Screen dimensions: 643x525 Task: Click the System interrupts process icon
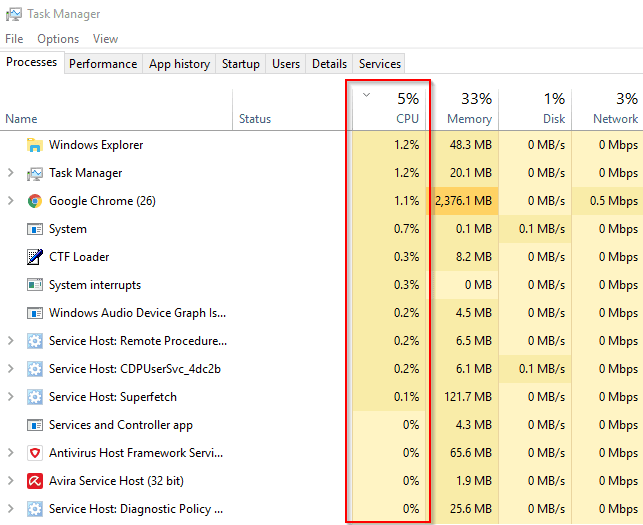coord(35,285)
